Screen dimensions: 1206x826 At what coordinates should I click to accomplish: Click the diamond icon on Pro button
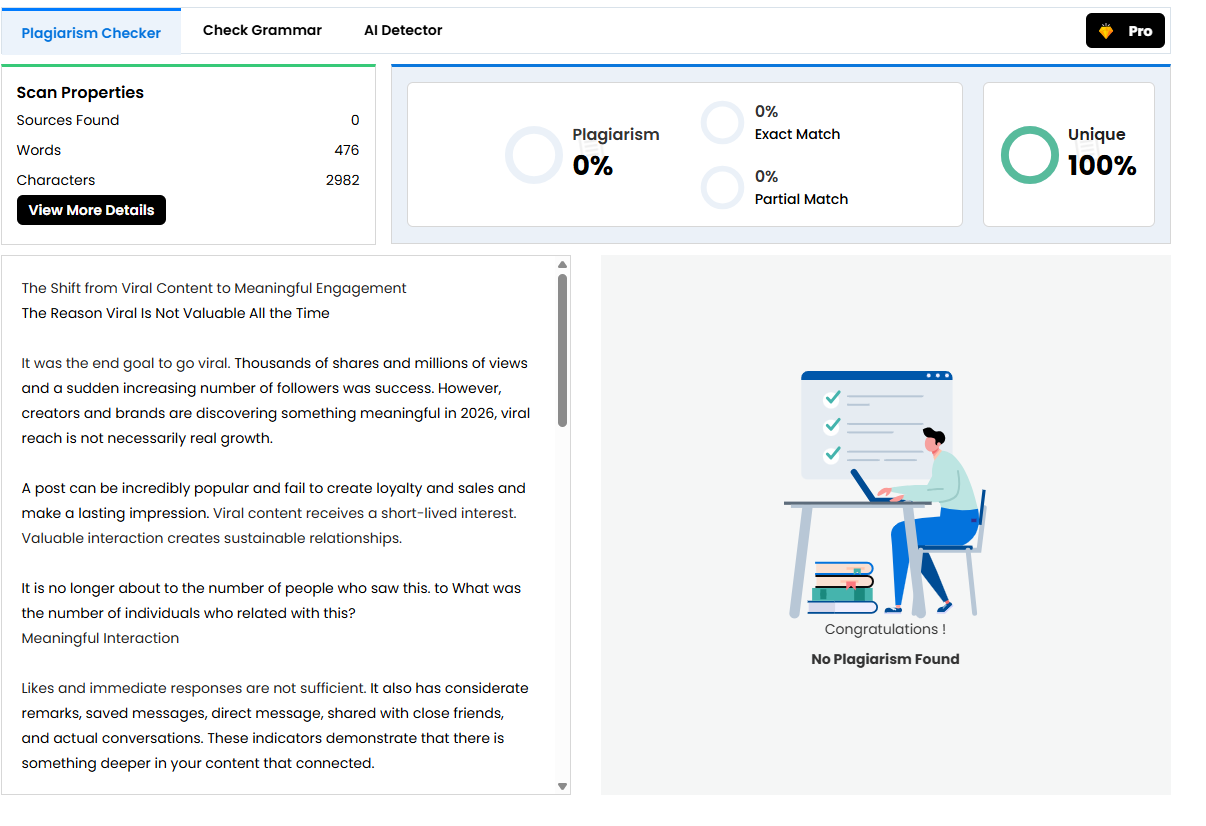click(x=1106, y=31)
